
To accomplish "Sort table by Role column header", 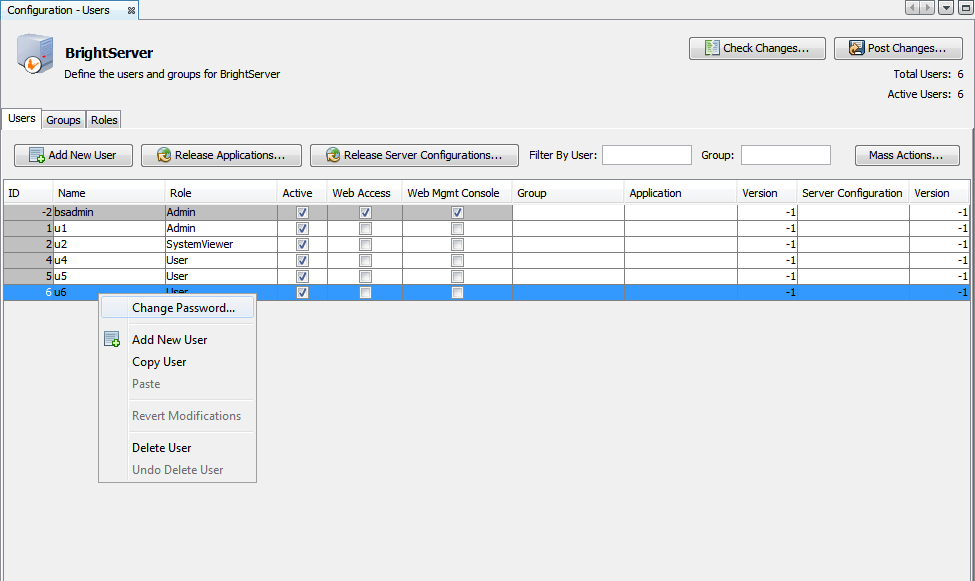I will pyautogui.click(x=220, y=193).
